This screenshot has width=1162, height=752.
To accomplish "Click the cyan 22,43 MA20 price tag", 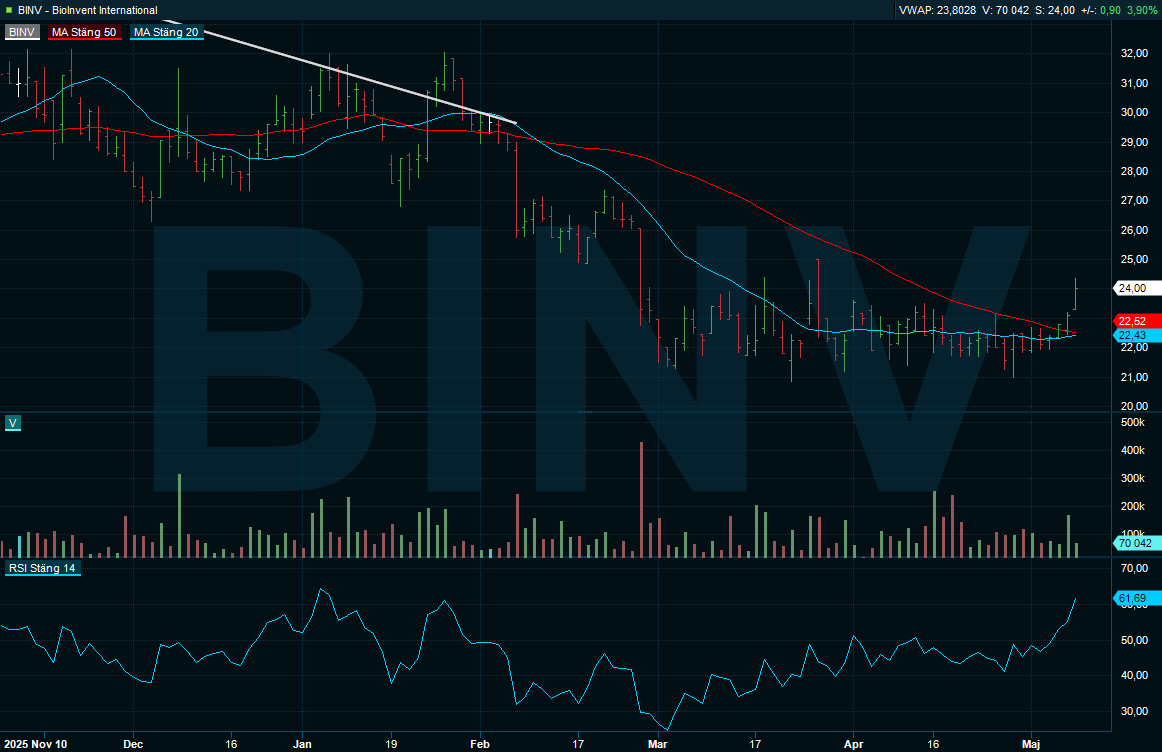I will coord(1138,335).
